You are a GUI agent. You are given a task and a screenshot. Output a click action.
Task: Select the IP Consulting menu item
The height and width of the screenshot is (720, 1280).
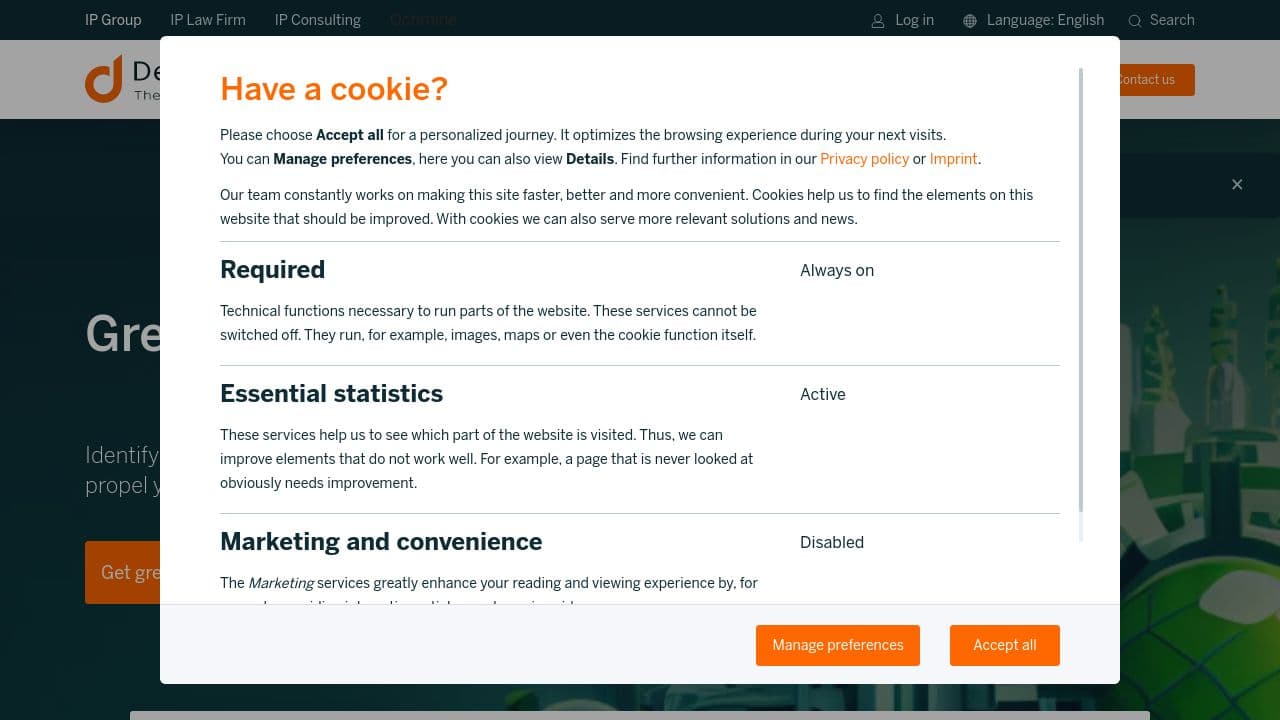pos(318,20)
